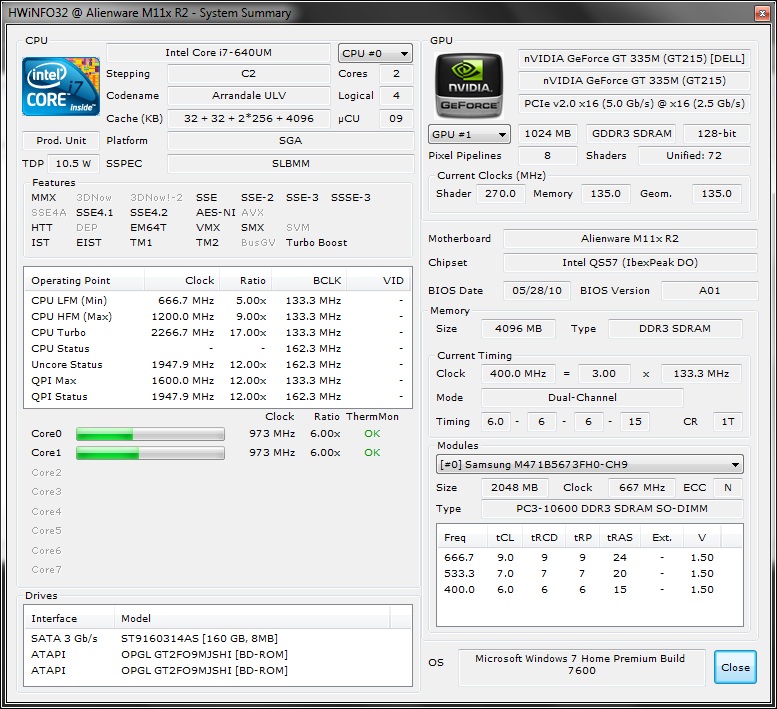
Task: Click the BIOS Version A01 field
Action: [709, 290]
